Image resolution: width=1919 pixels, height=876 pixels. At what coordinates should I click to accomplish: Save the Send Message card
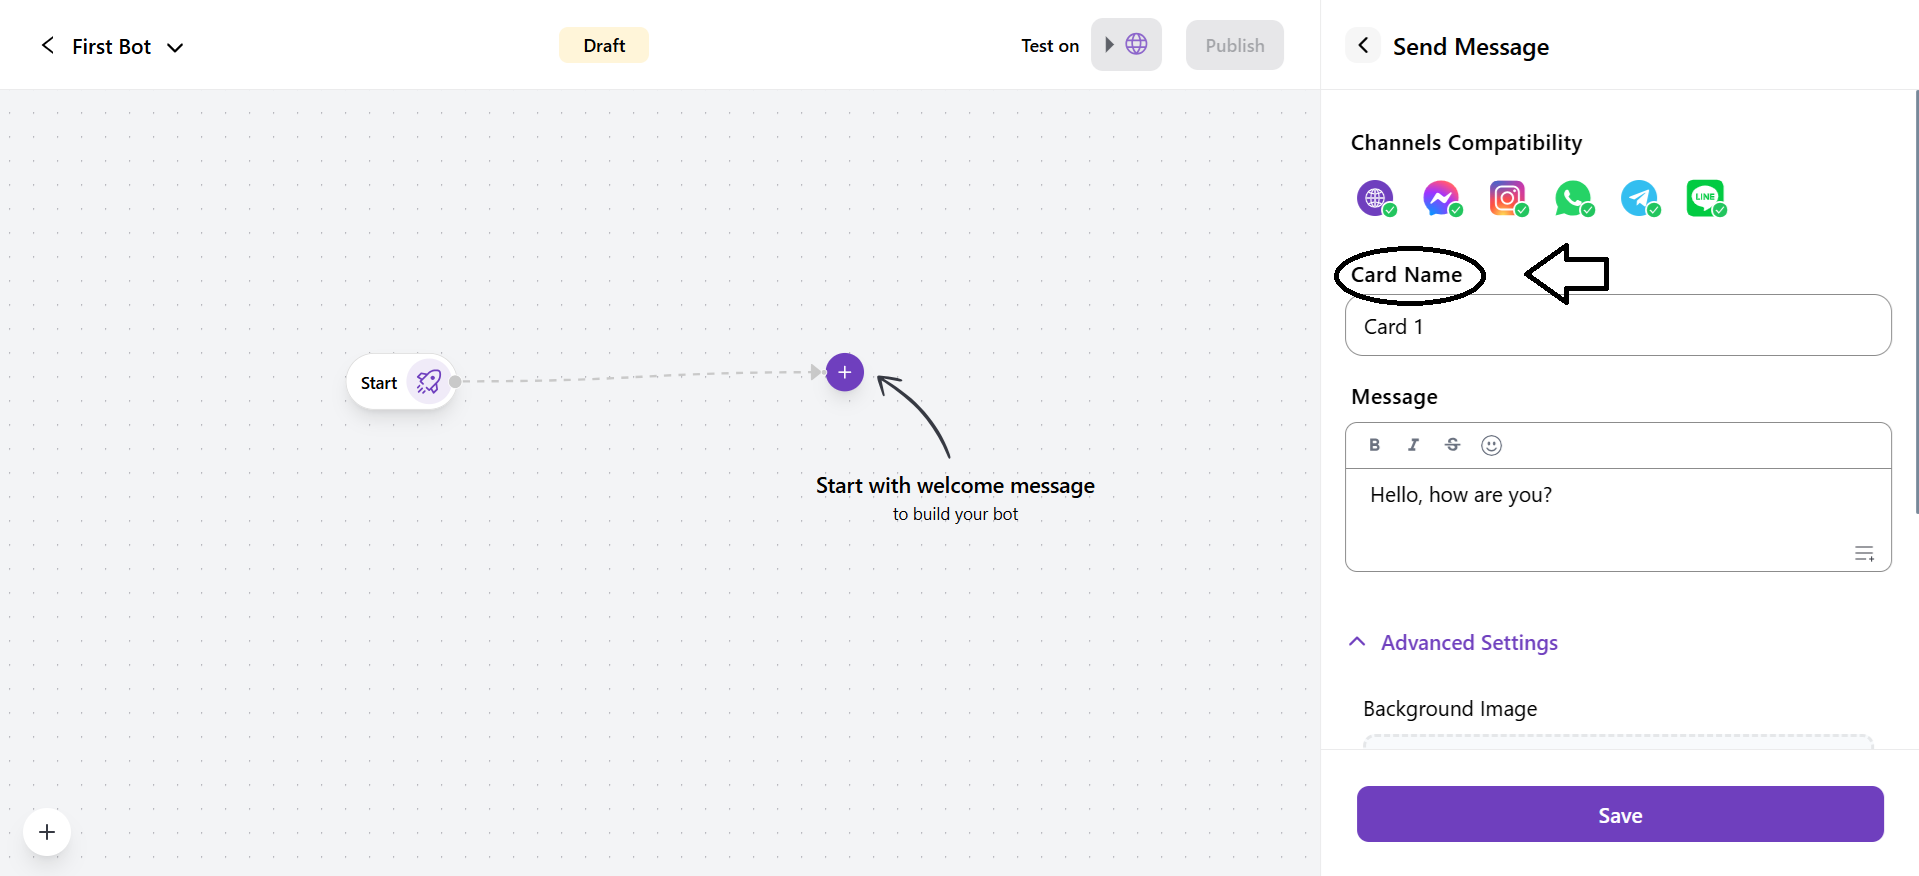1619,814
